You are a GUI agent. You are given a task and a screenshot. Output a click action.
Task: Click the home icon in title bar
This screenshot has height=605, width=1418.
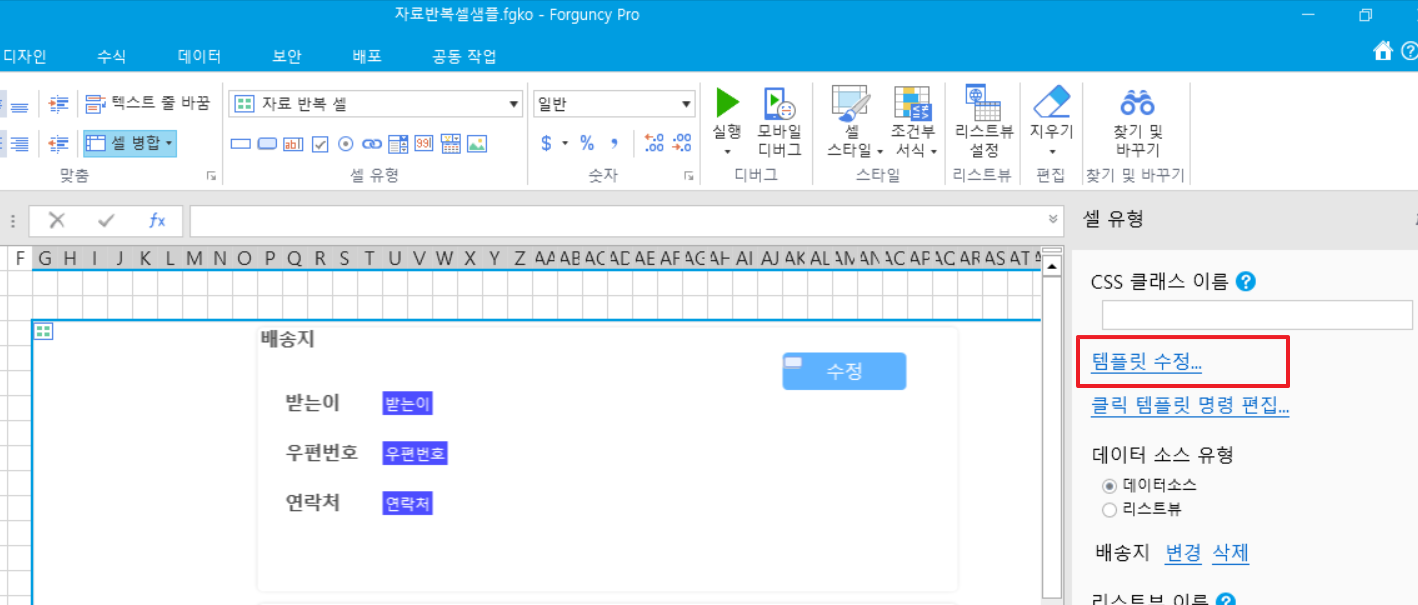pos(1383,51)
